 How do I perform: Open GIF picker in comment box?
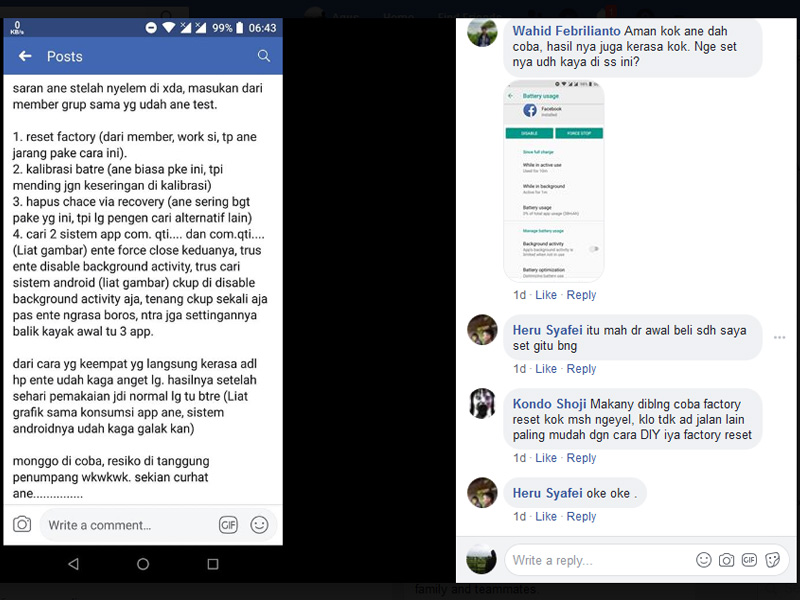(228, 525)
